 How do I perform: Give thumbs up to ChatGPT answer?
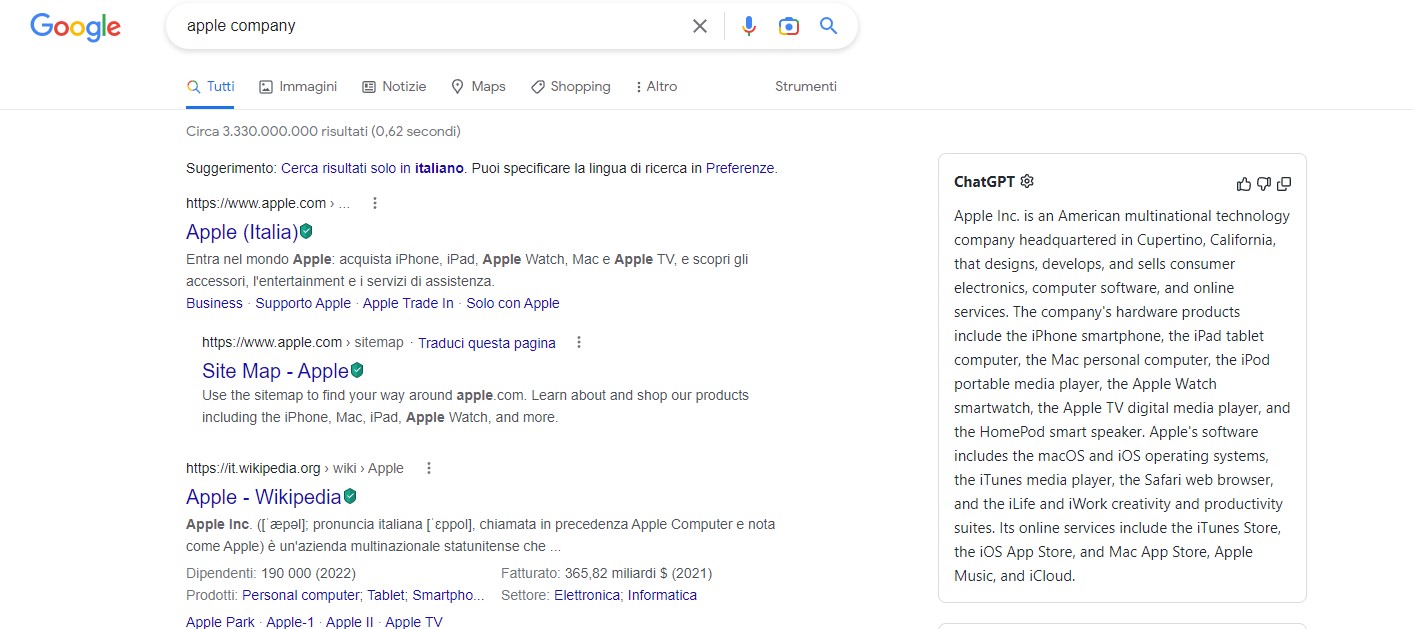pos(1244,183)
